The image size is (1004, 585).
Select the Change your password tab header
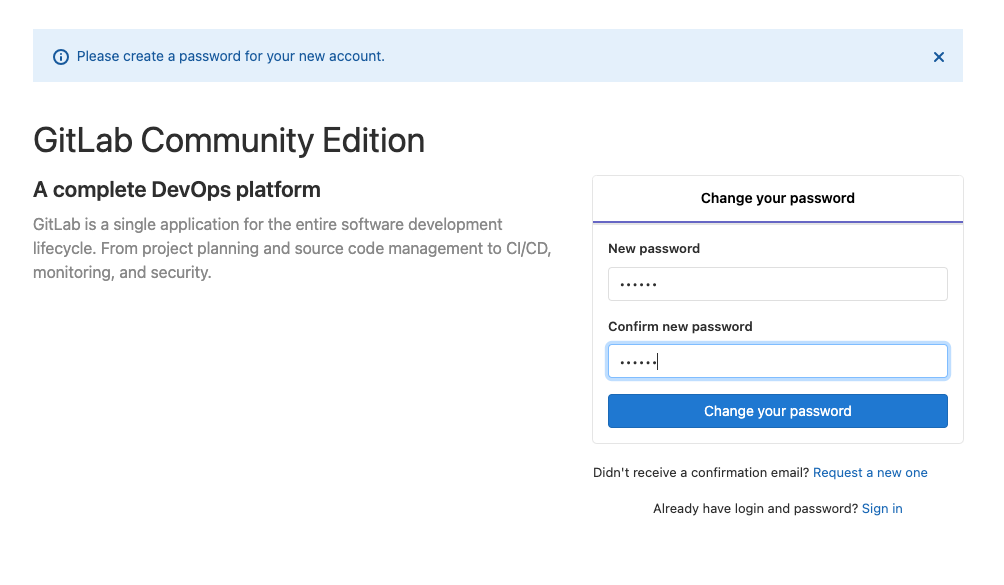pyautogui.click(x=777, y=198)
